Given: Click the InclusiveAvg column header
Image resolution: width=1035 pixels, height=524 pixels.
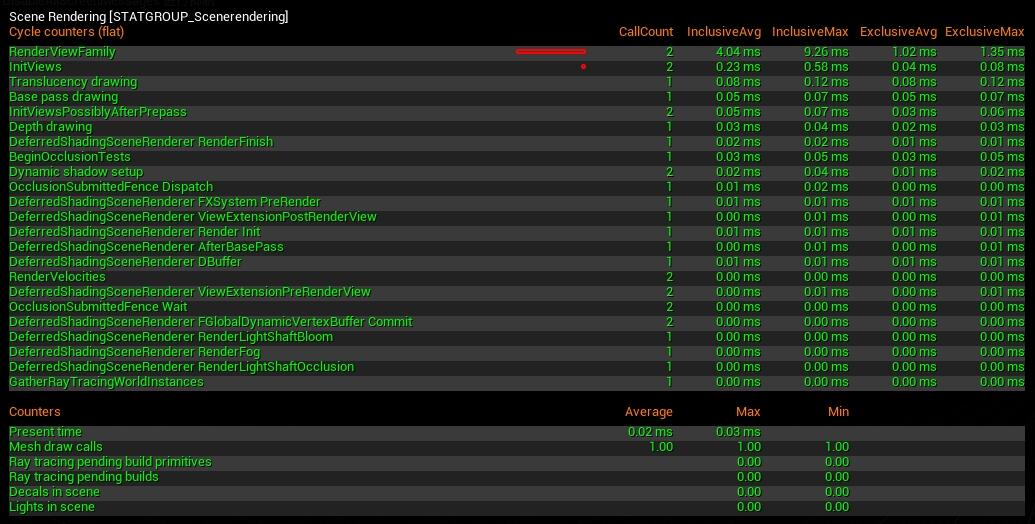Looking at the screenshot, I should point(723,32).
